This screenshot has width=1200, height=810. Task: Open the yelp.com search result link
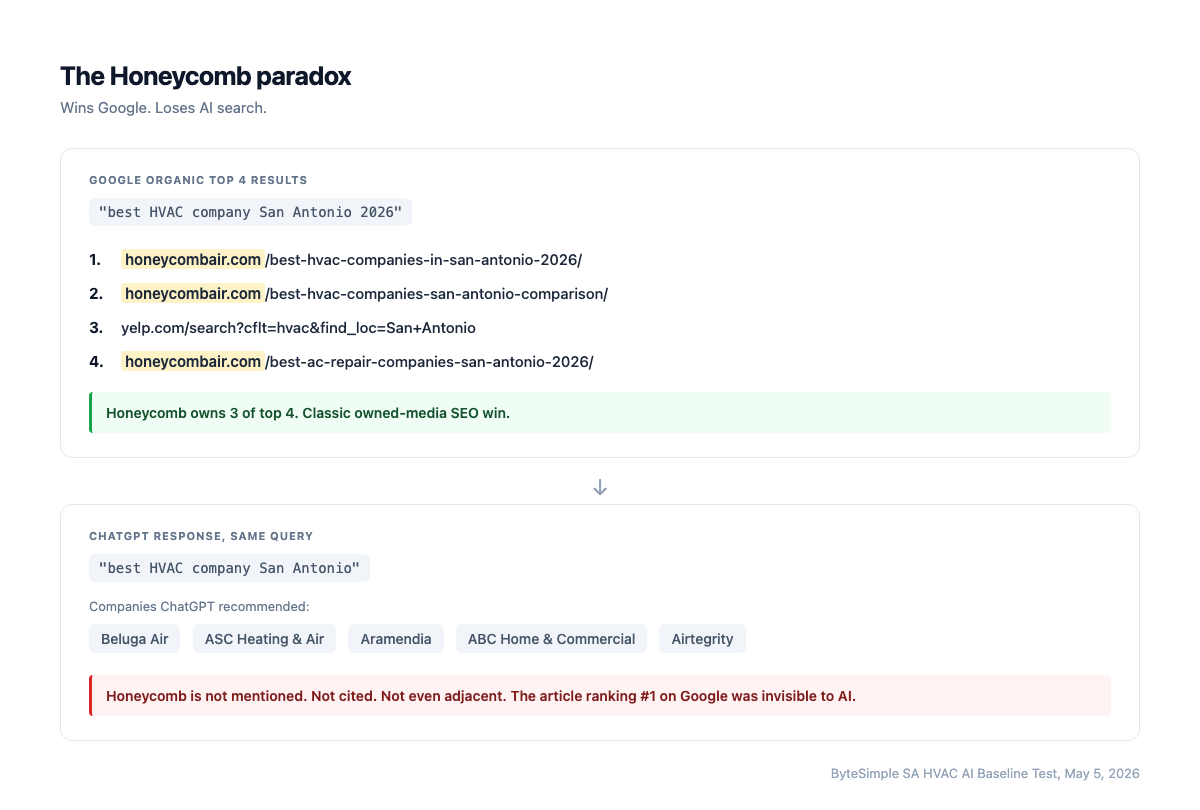(298, 328)
